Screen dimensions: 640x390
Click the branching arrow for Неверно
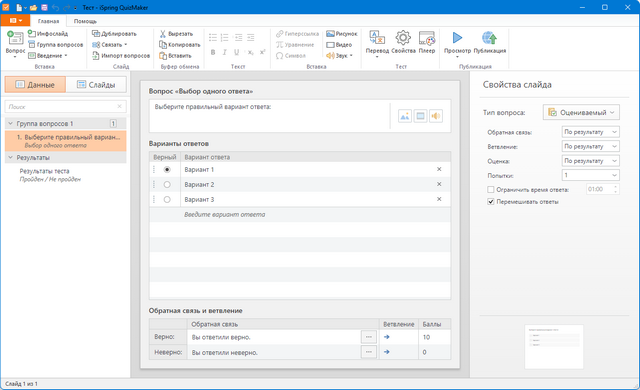(x=387, y=352)
